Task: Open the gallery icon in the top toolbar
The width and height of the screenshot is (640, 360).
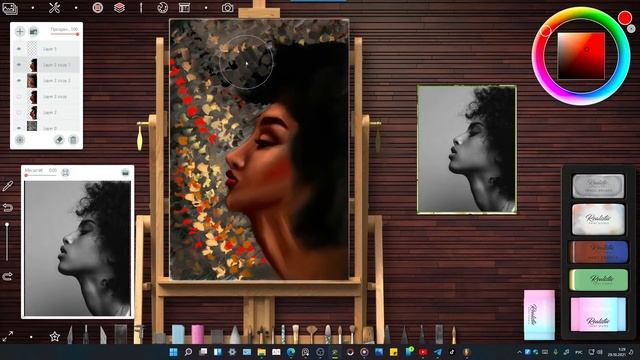Action: 9,8
